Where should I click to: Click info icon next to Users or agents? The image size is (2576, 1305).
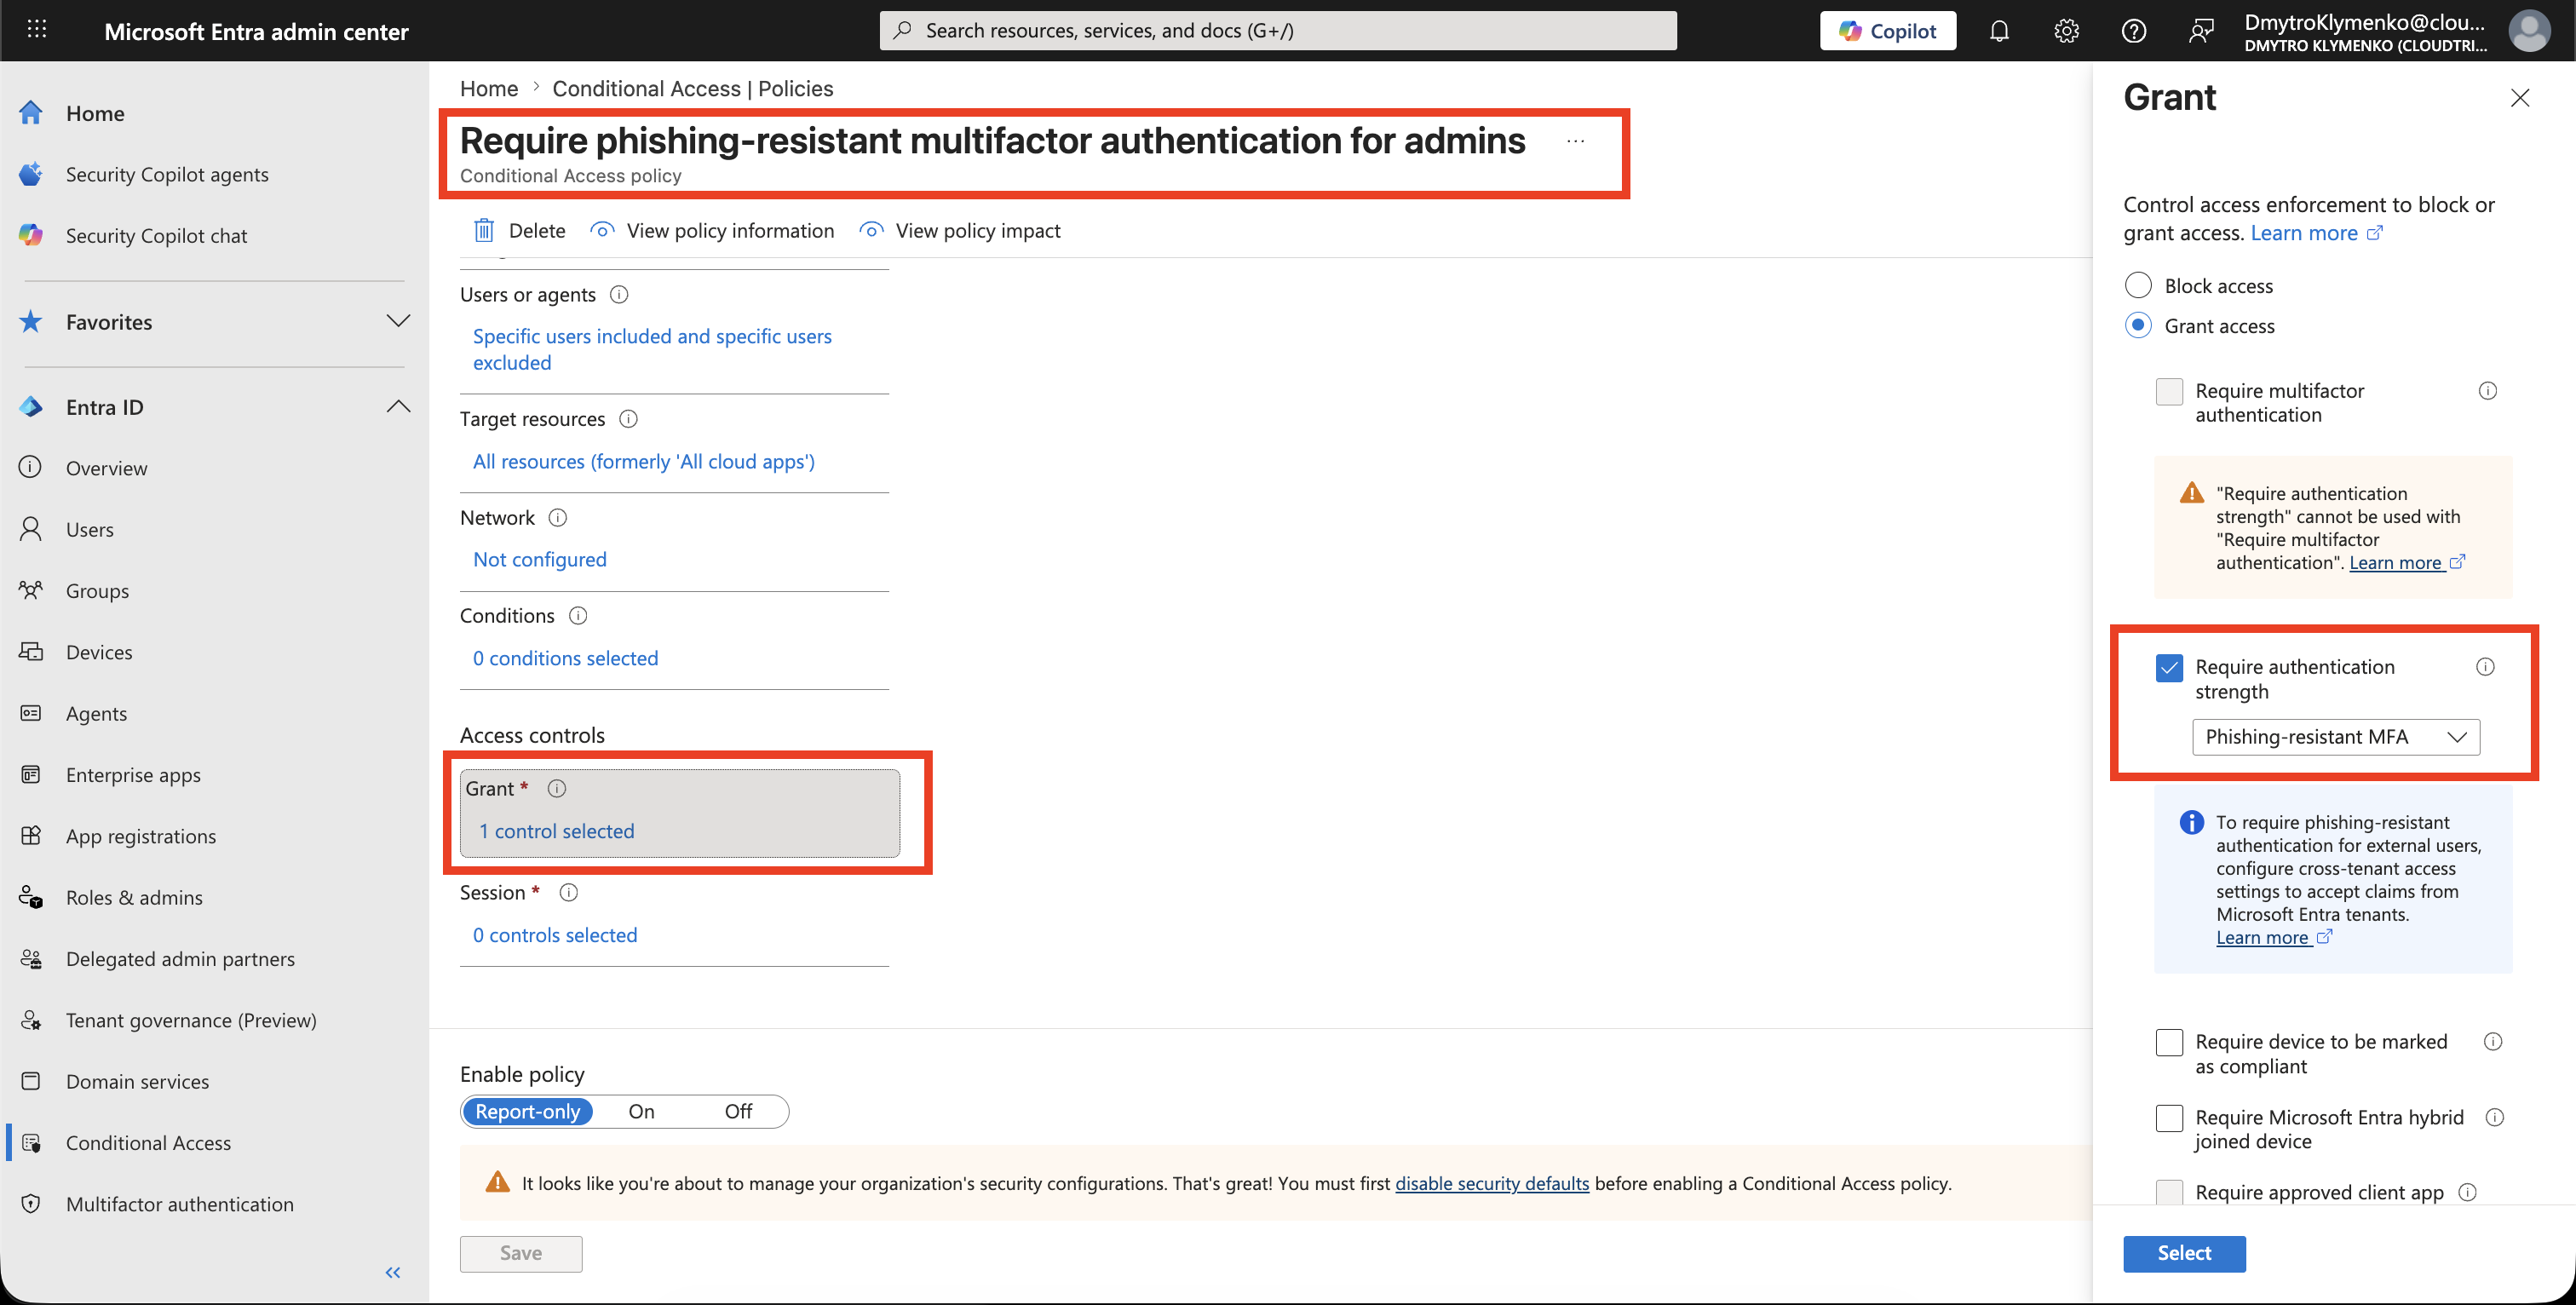pyautogui.click(x=619, y=294)
